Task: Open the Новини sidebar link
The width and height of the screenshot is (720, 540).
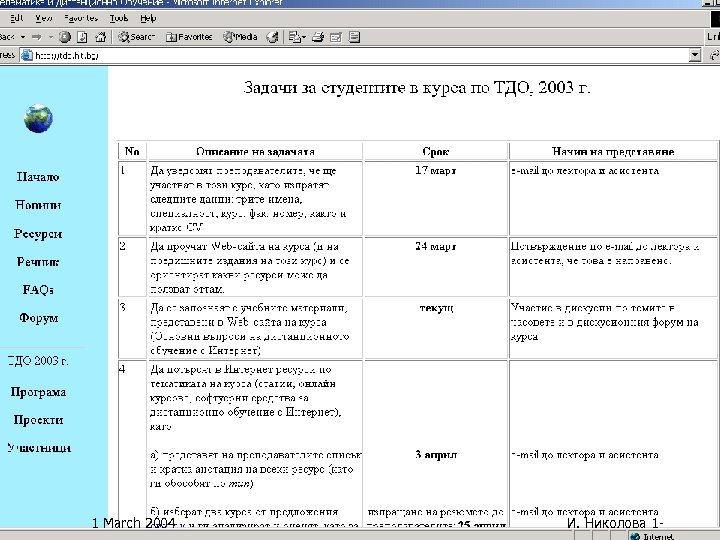Action: (38, 205)
